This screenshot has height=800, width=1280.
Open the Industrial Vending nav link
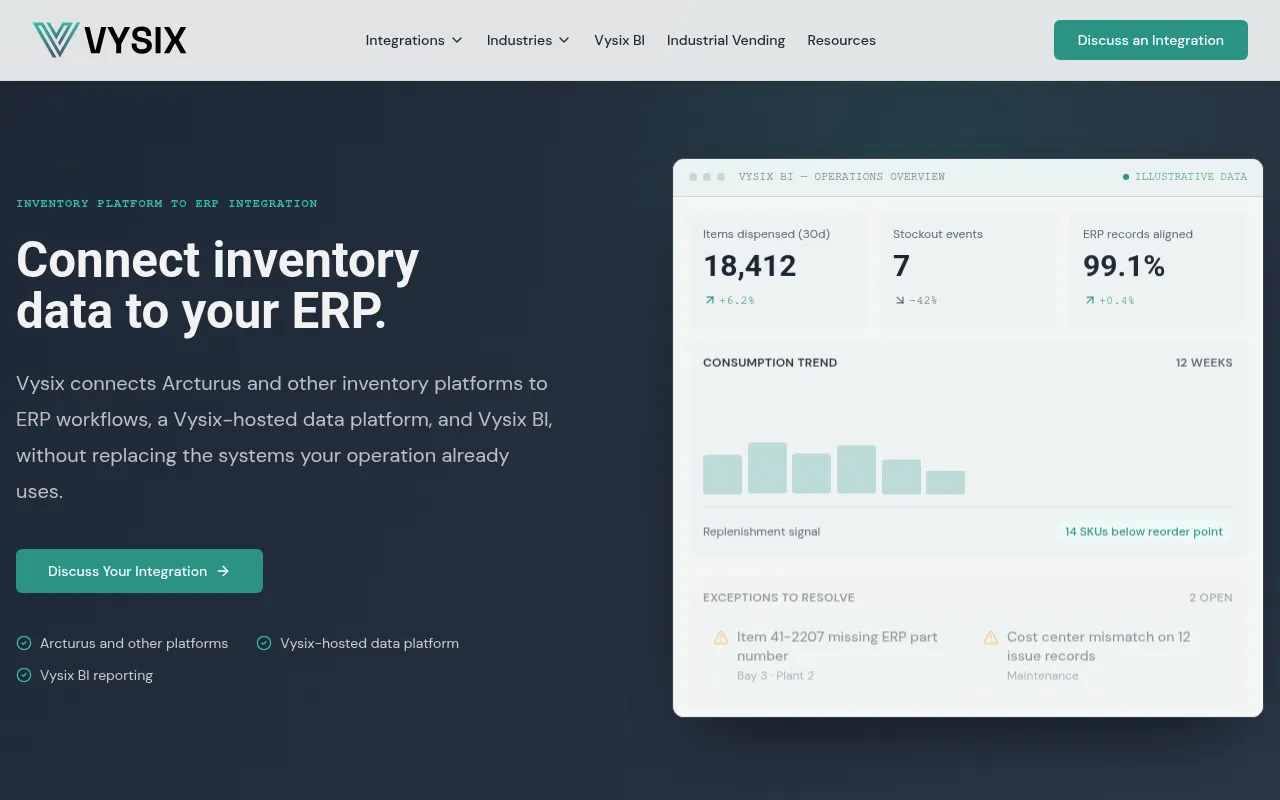726,40
